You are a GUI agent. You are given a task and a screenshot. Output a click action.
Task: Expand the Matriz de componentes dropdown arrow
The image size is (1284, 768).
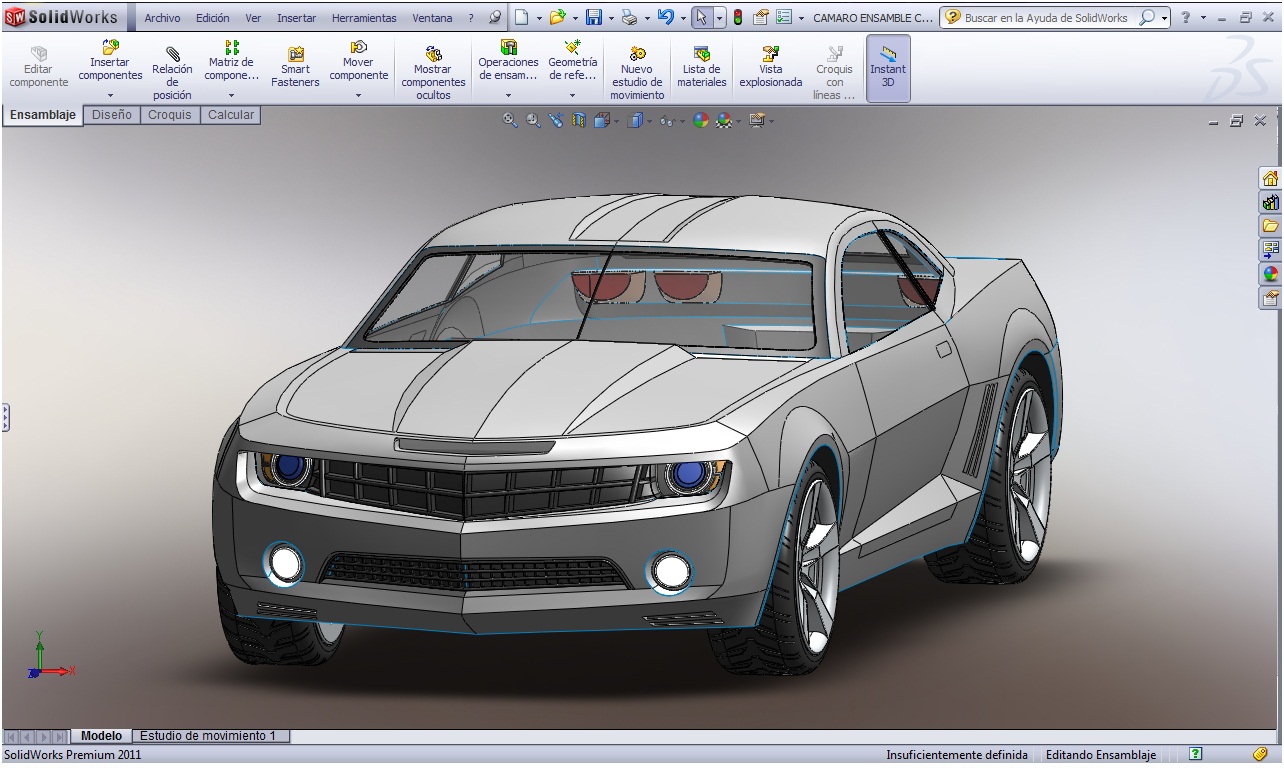click(232, 96)
